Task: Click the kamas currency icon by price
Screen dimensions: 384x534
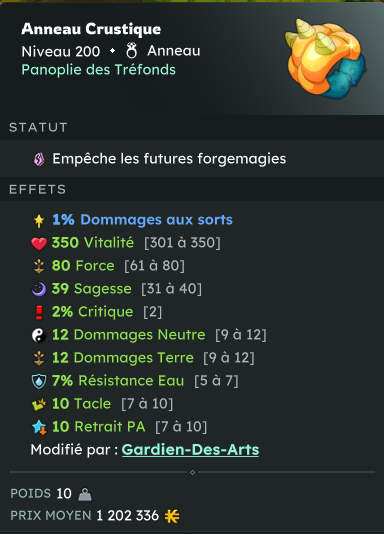Action: pos(172,516)
